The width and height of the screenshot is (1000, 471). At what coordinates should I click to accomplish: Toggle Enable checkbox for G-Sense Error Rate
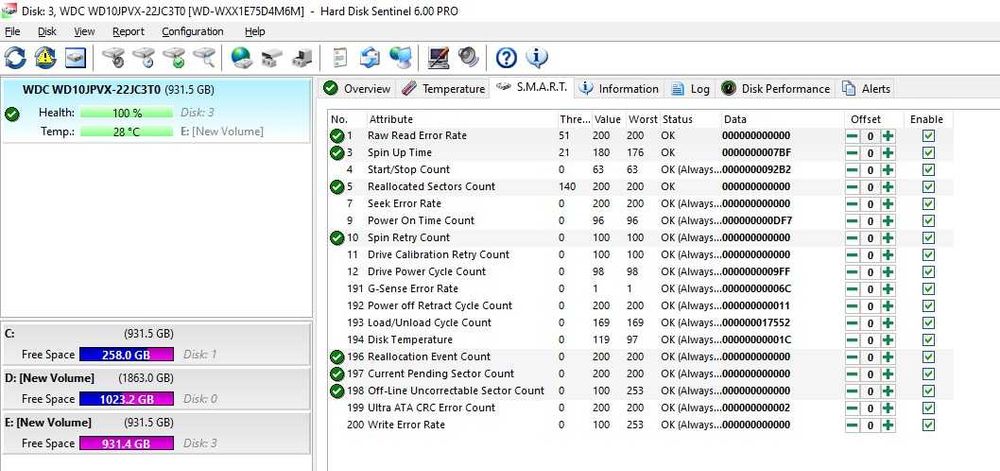[928, 289]
